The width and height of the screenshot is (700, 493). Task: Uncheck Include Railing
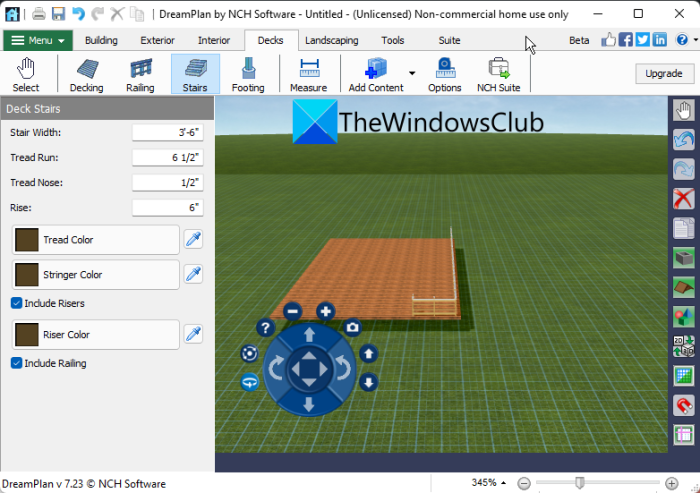click(17, 363)
